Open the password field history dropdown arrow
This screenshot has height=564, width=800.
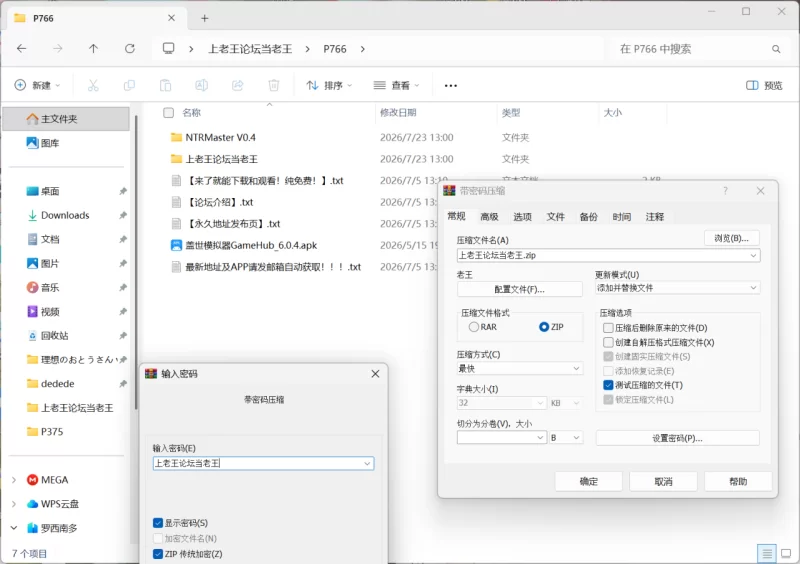[x=367, y=463]
